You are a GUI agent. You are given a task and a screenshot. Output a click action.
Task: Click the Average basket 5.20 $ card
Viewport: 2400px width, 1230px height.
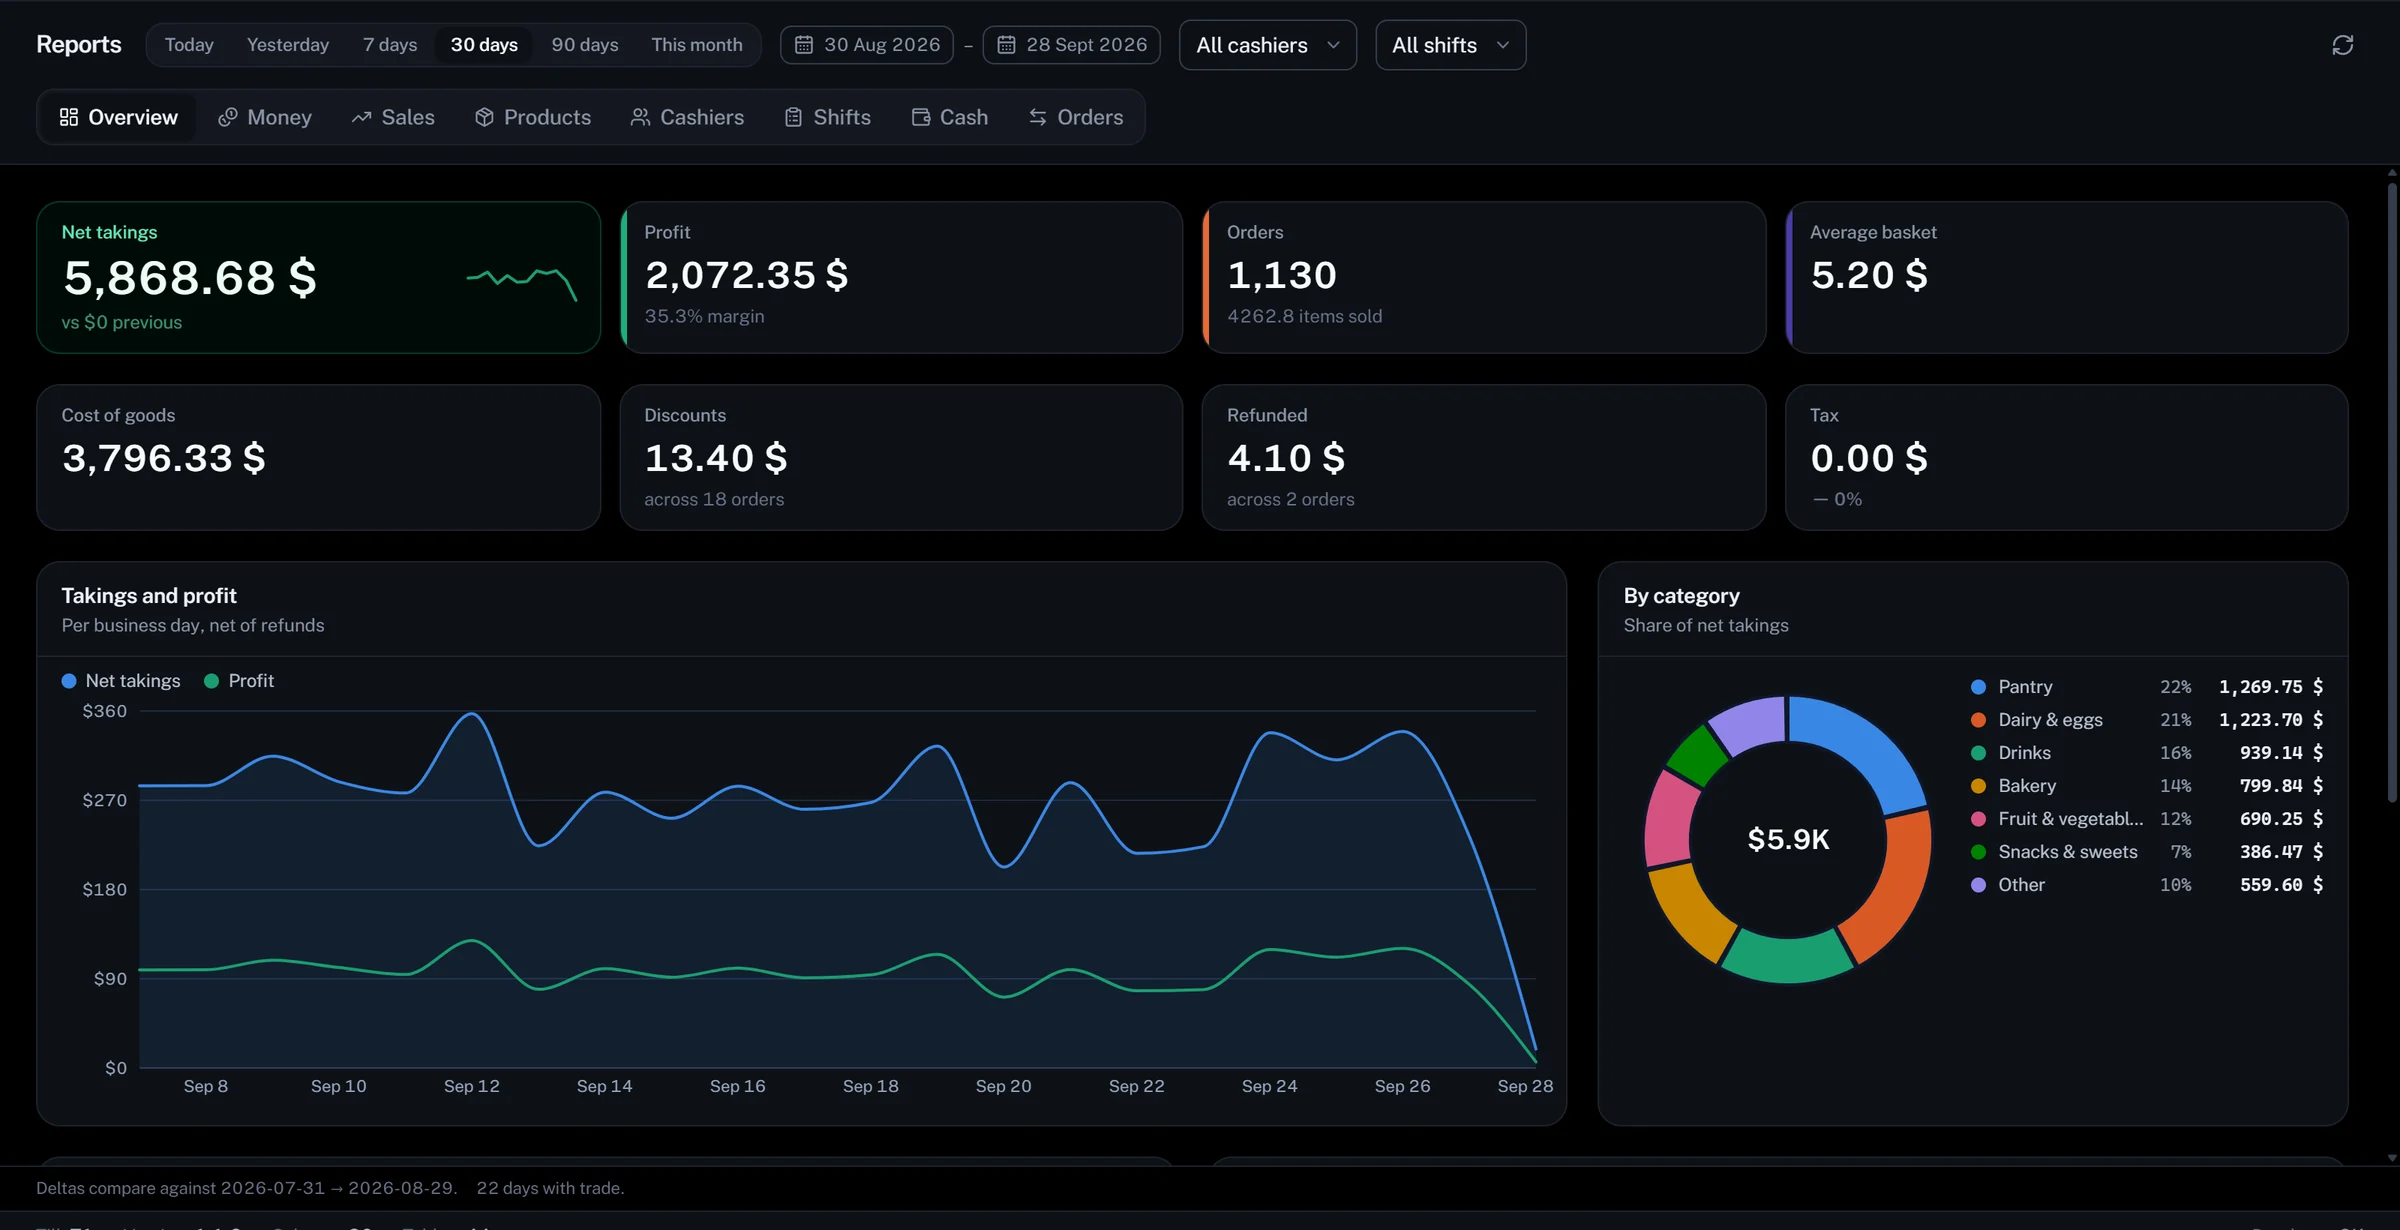[2067, 277]
